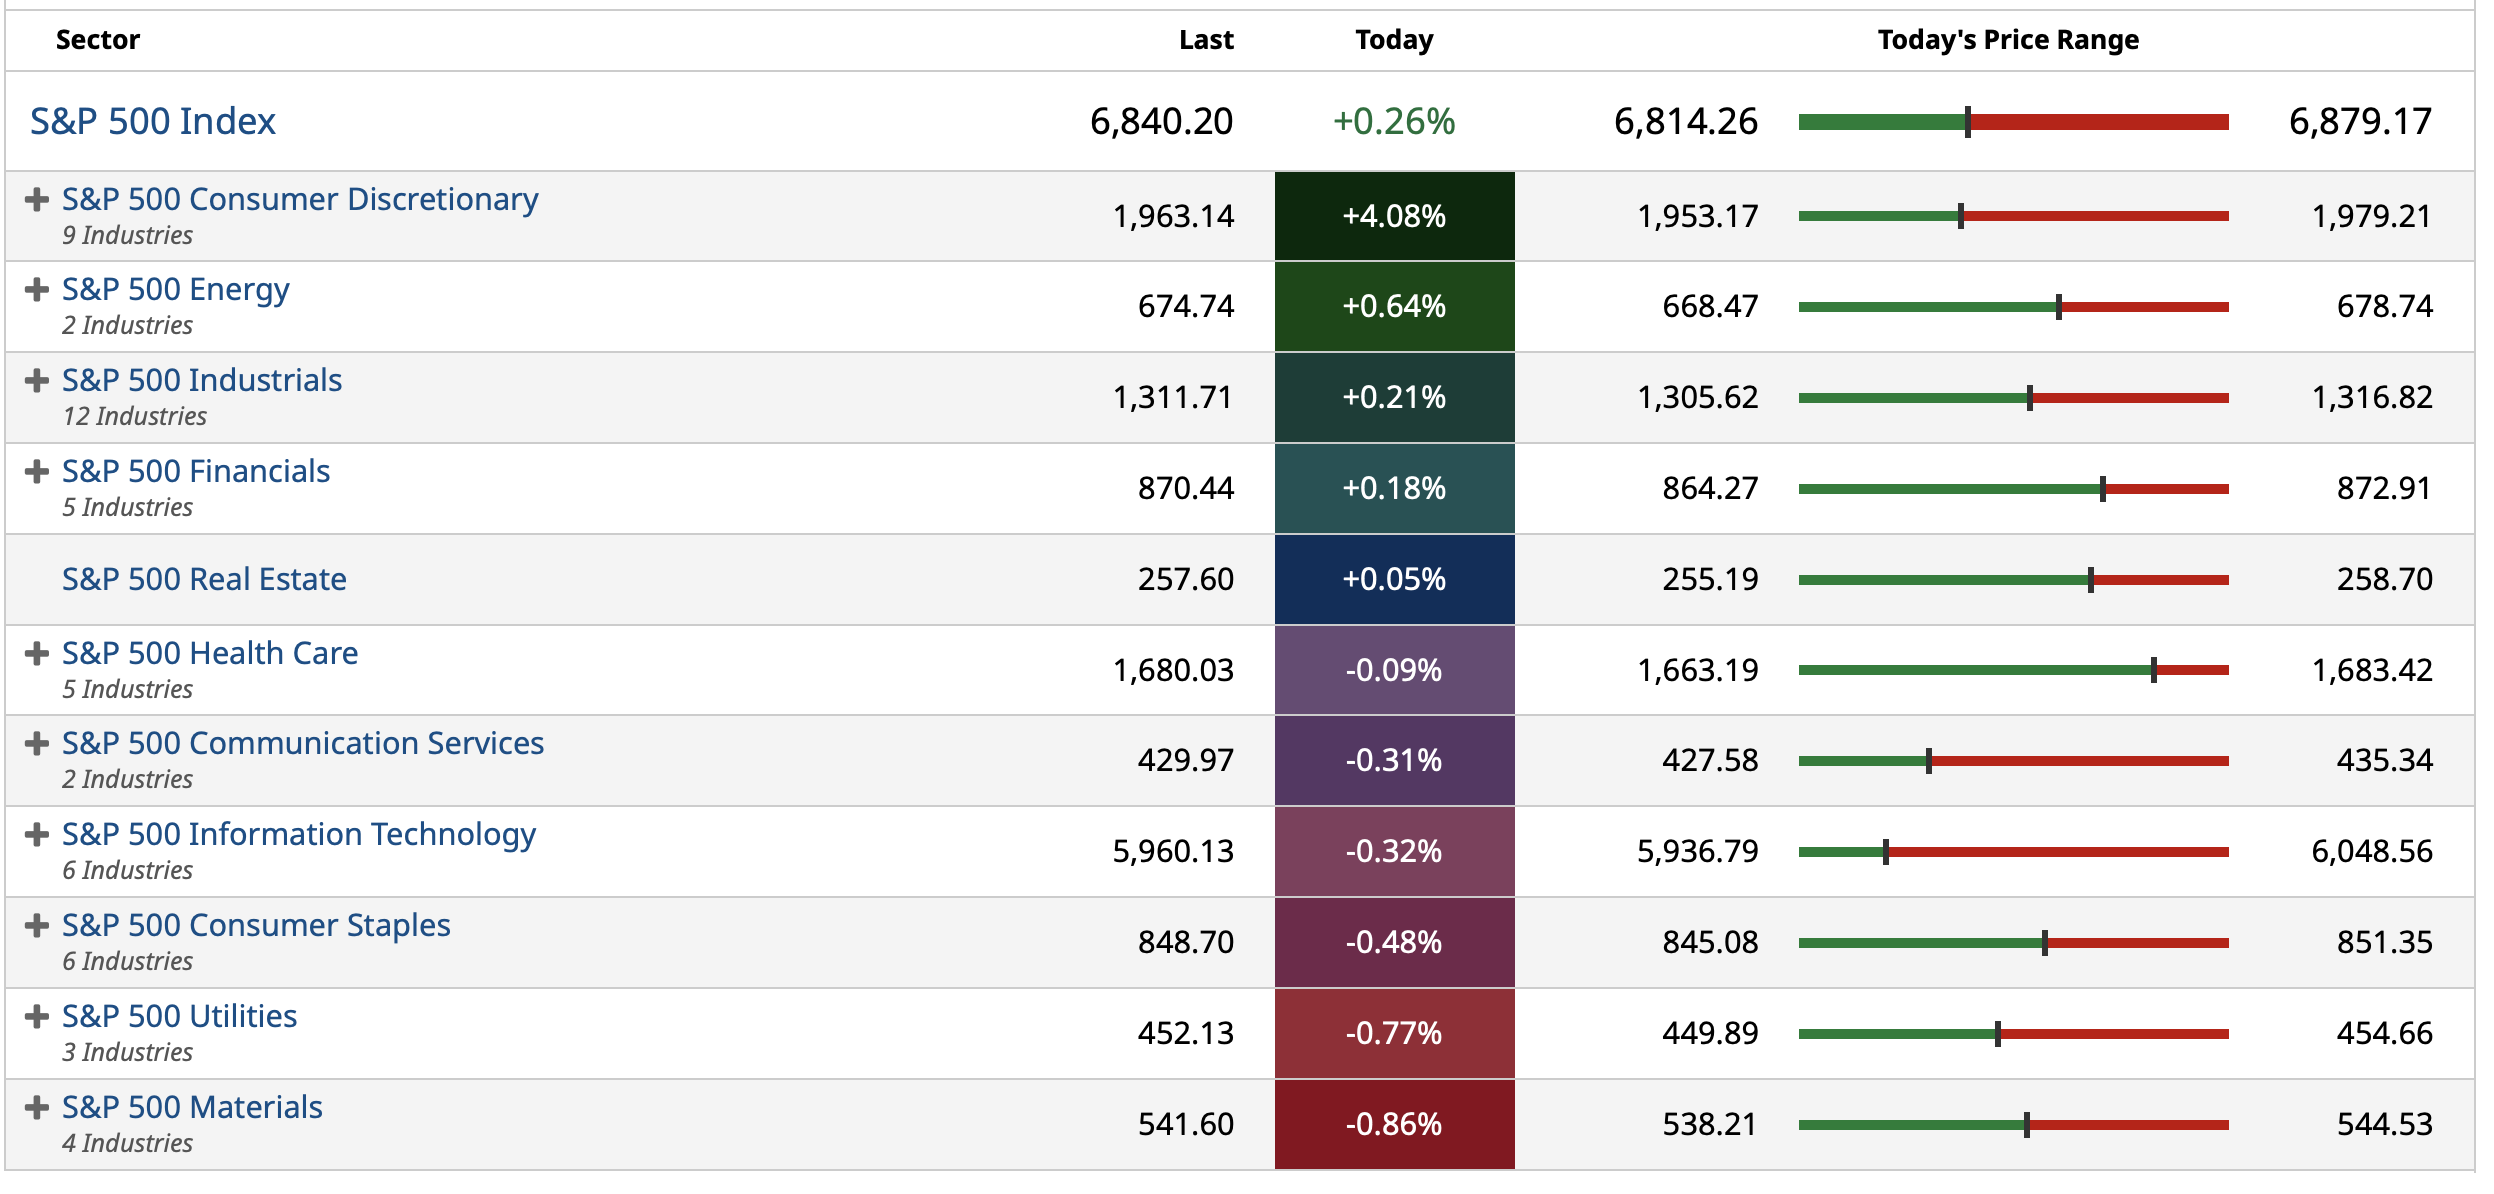Expand the Industrials sector plus icon
Viewport: 2494px width, 1194px height.
pyautogui.click(x=37, y=381)
